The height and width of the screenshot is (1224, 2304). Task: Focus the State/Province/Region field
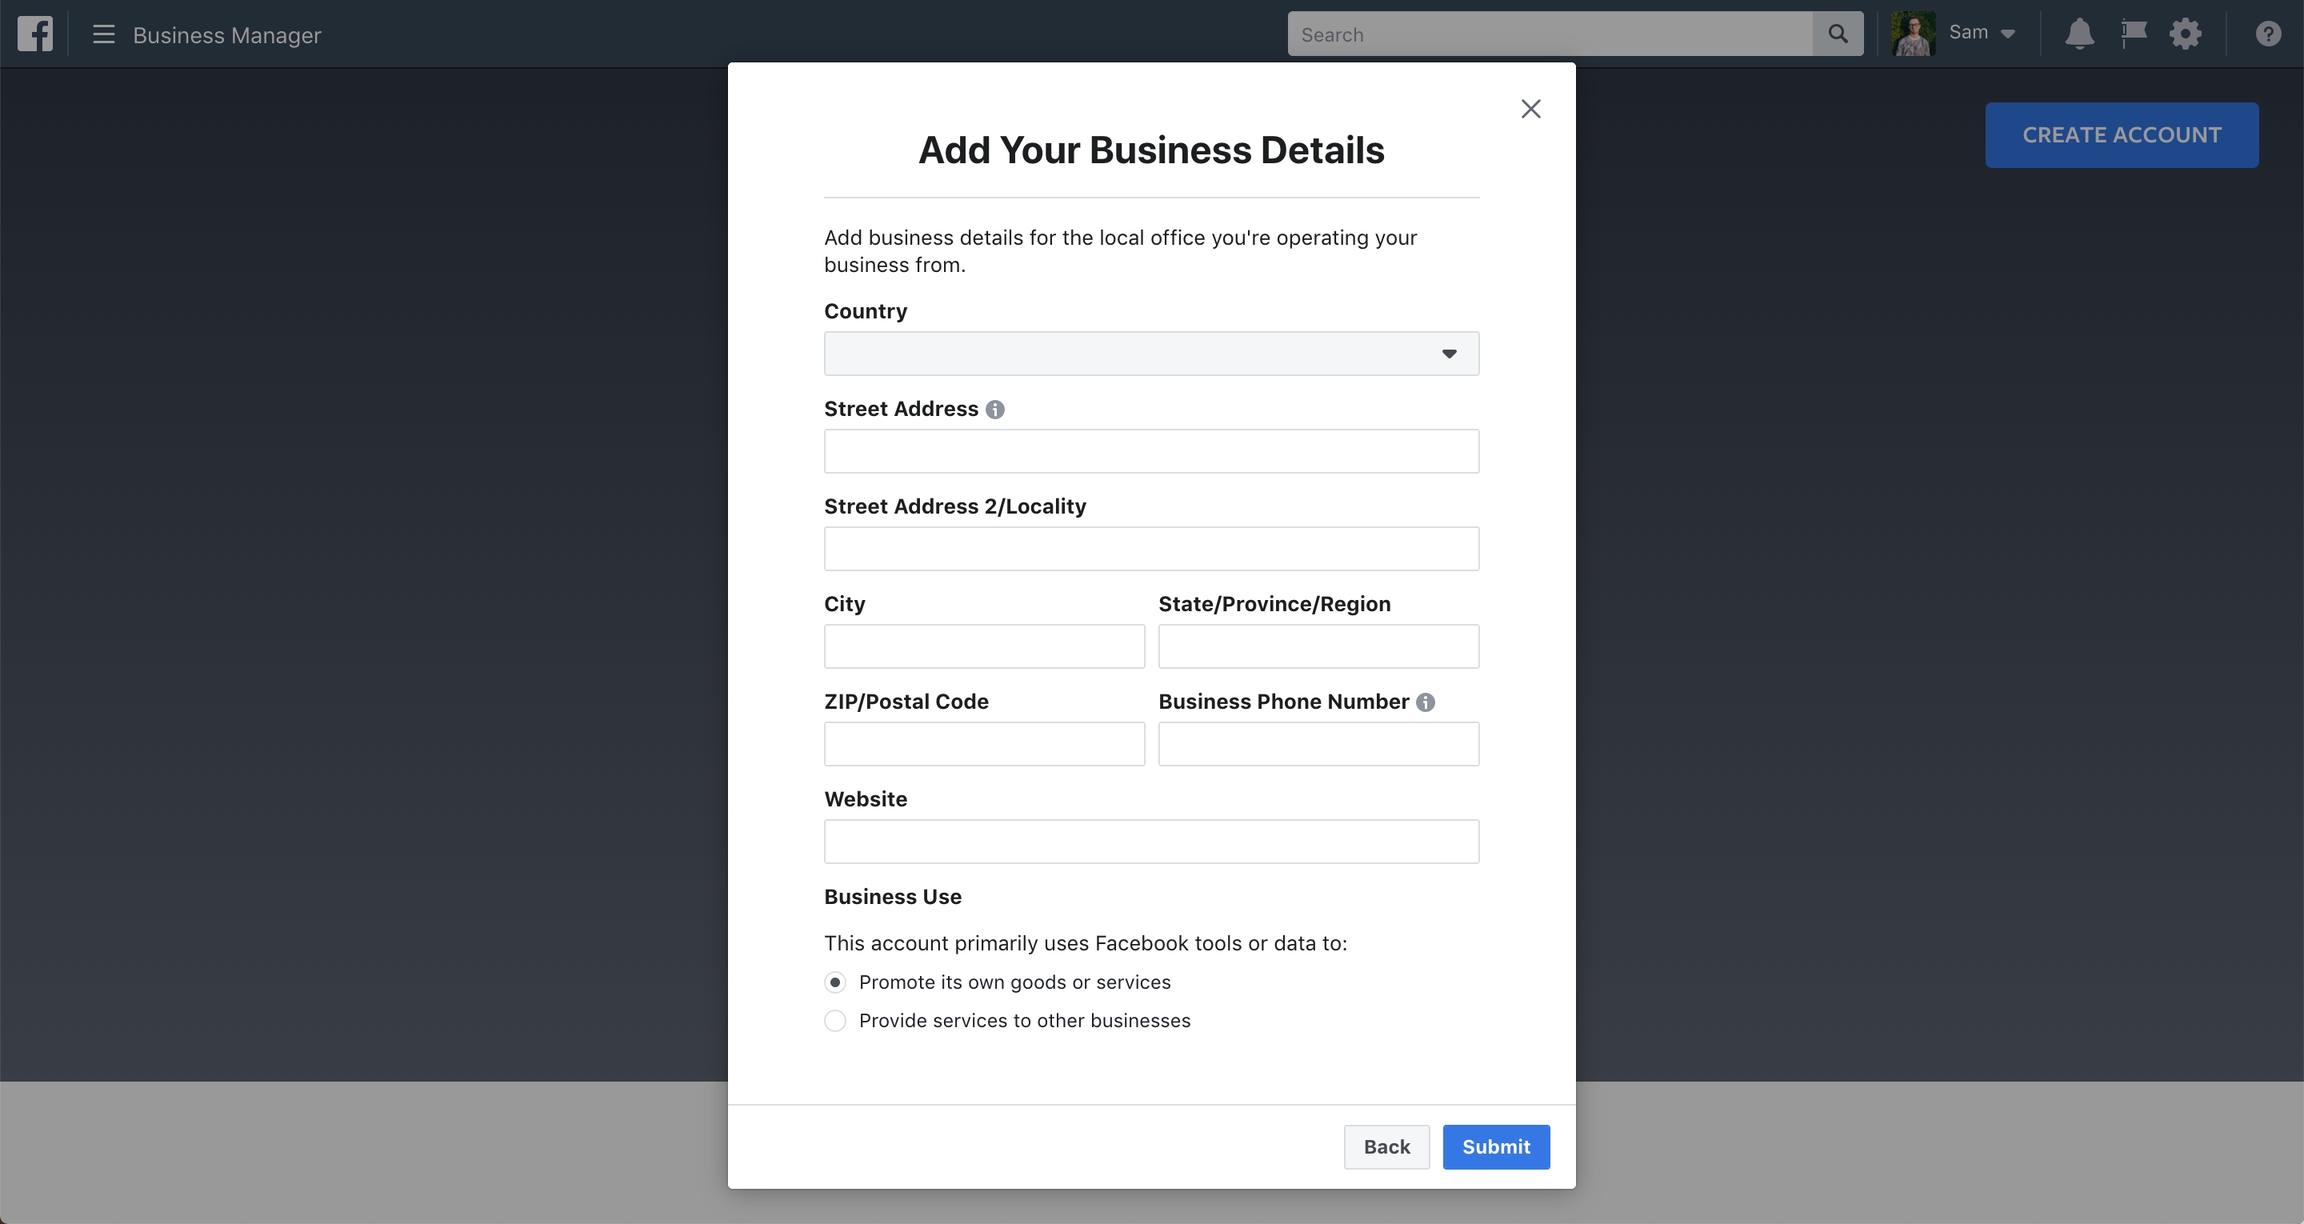(1318, 646)
